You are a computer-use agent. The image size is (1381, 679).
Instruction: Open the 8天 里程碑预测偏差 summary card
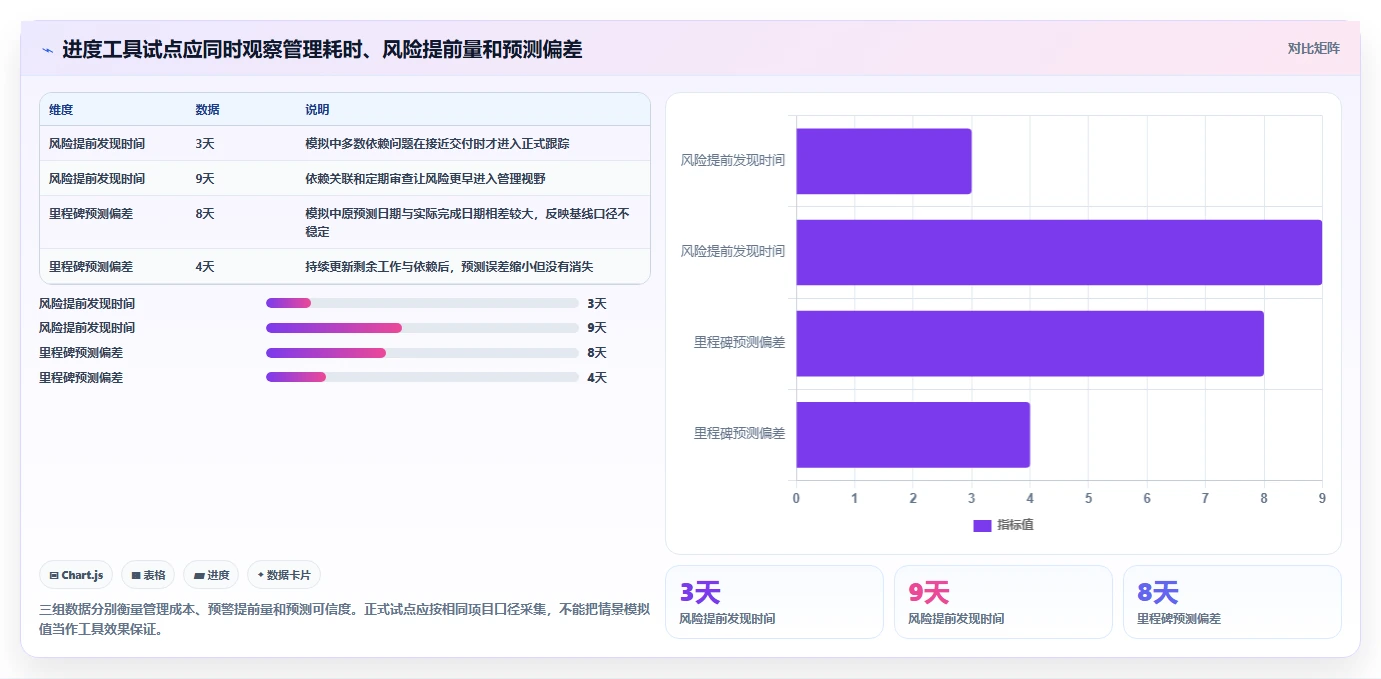coord(1232,602)
